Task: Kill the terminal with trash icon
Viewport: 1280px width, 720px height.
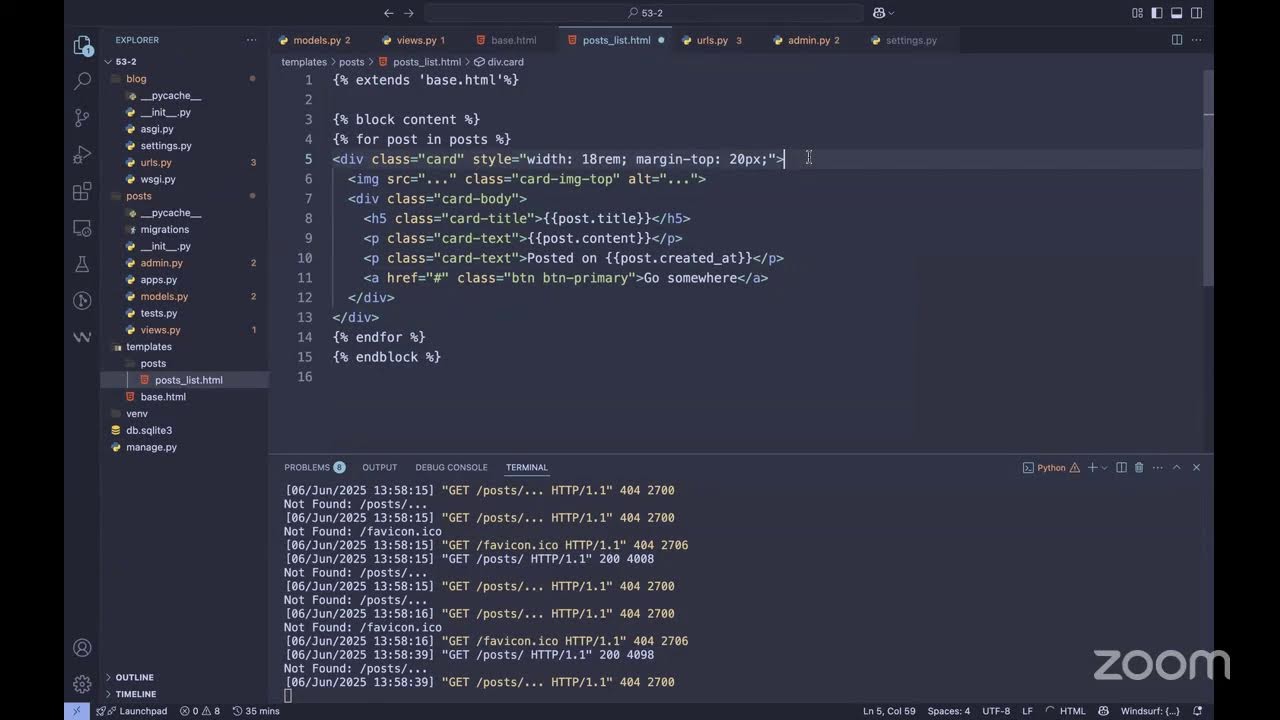Action: click(x=1139, y=467)
